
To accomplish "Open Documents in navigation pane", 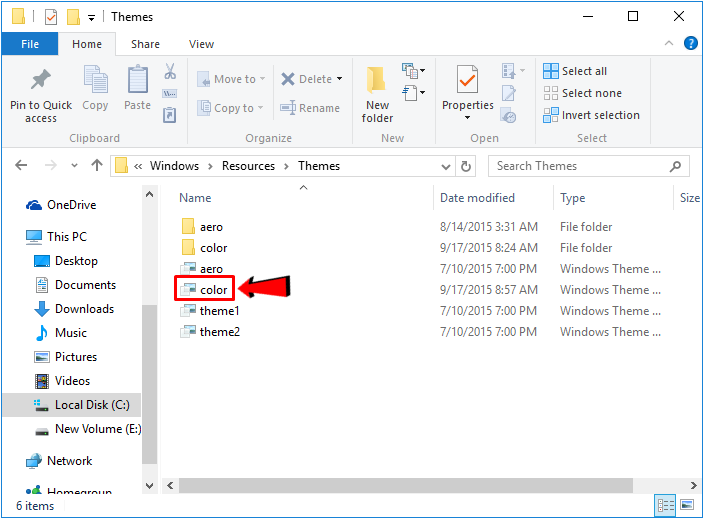I will click(75, 285).
